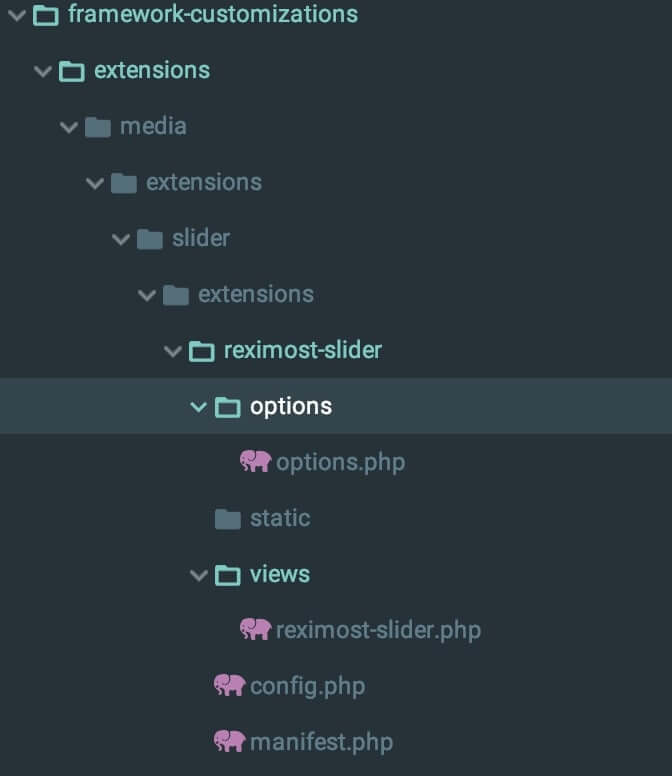This screenshot has height=776, width=672.
Task: Click the PHP elephant icon beside manifest.php
Action: pyautogui.click(x=230, y=741)
